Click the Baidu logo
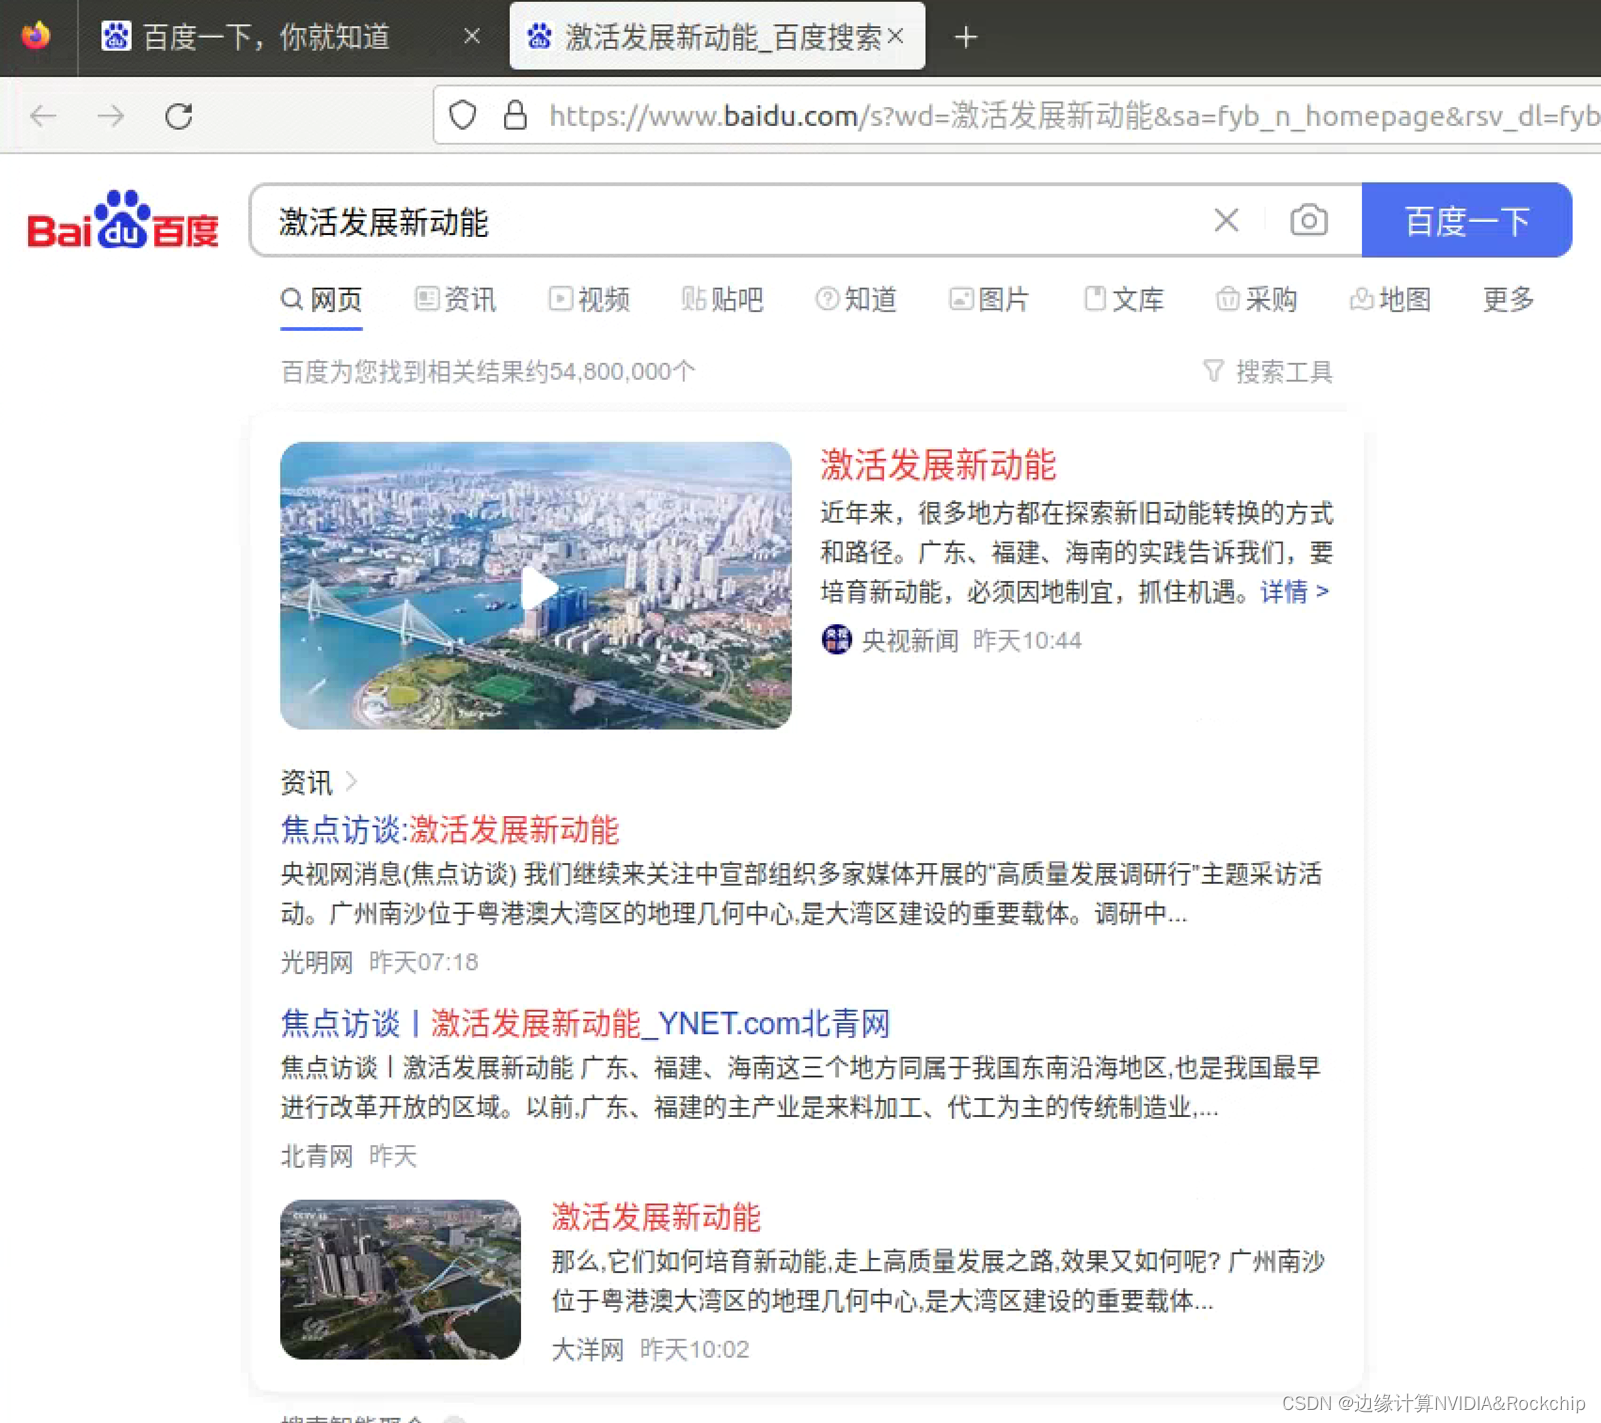This screenshot has height=1423, width=1601. (122, 219)
